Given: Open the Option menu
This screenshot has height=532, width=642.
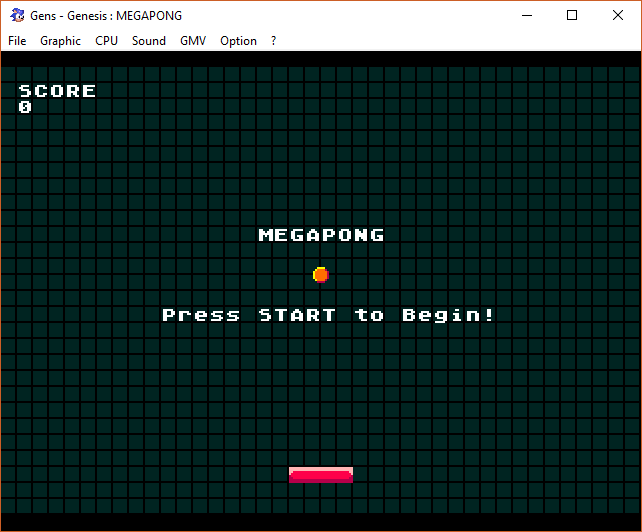Looking at the screenshot, I should (238, 41).
